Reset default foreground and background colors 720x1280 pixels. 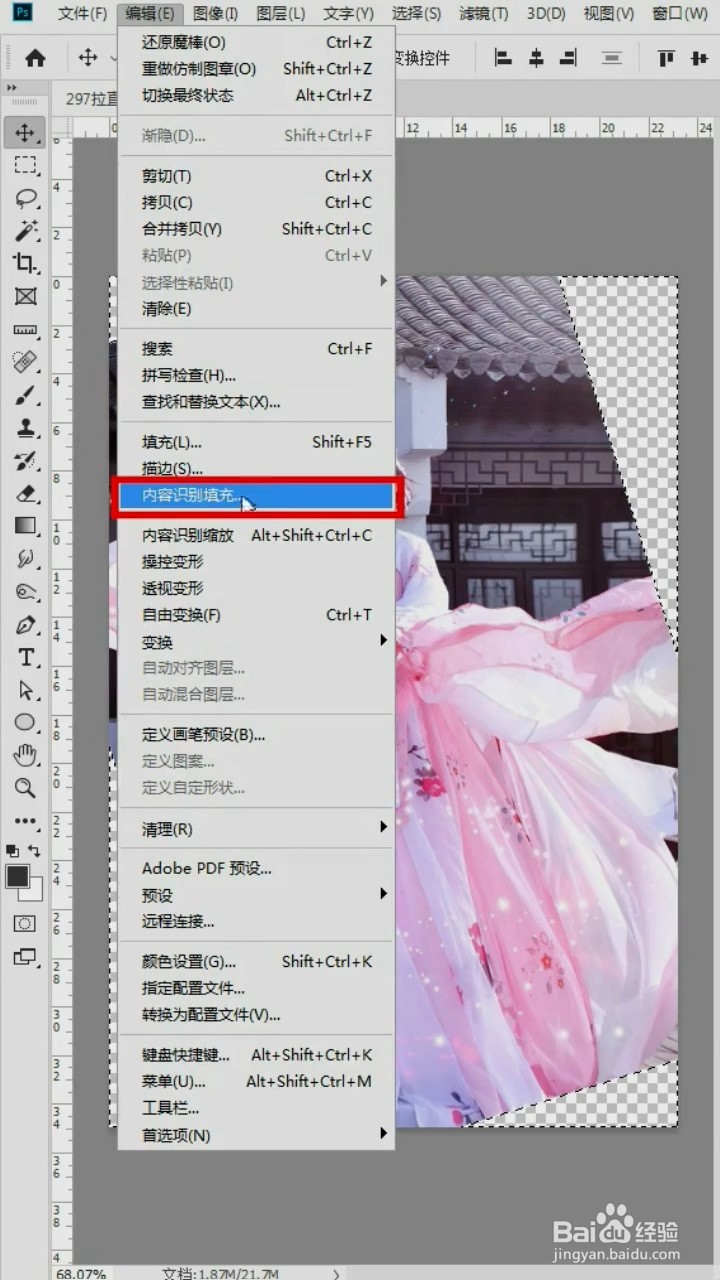click(x=12, y=851)
